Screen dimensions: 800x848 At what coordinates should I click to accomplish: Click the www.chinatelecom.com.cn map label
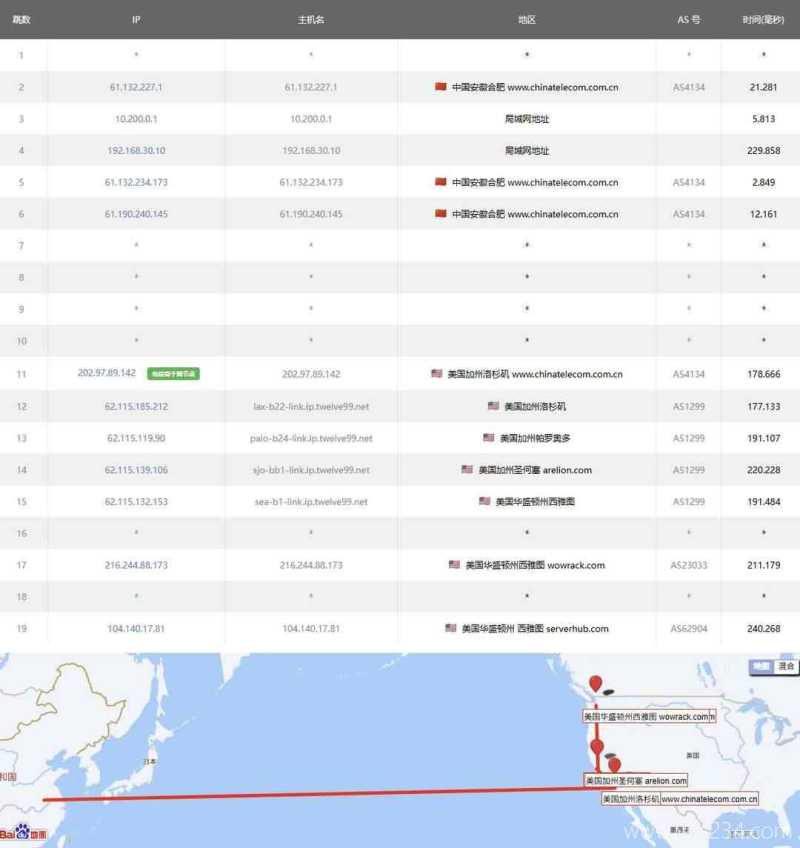point(680,797)
